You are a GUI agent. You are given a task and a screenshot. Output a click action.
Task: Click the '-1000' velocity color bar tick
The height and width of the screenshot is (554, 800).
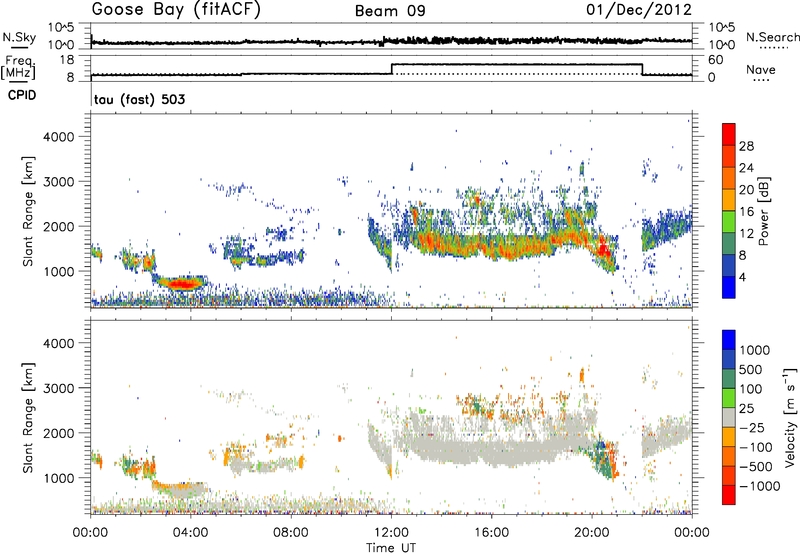point(760,486)
